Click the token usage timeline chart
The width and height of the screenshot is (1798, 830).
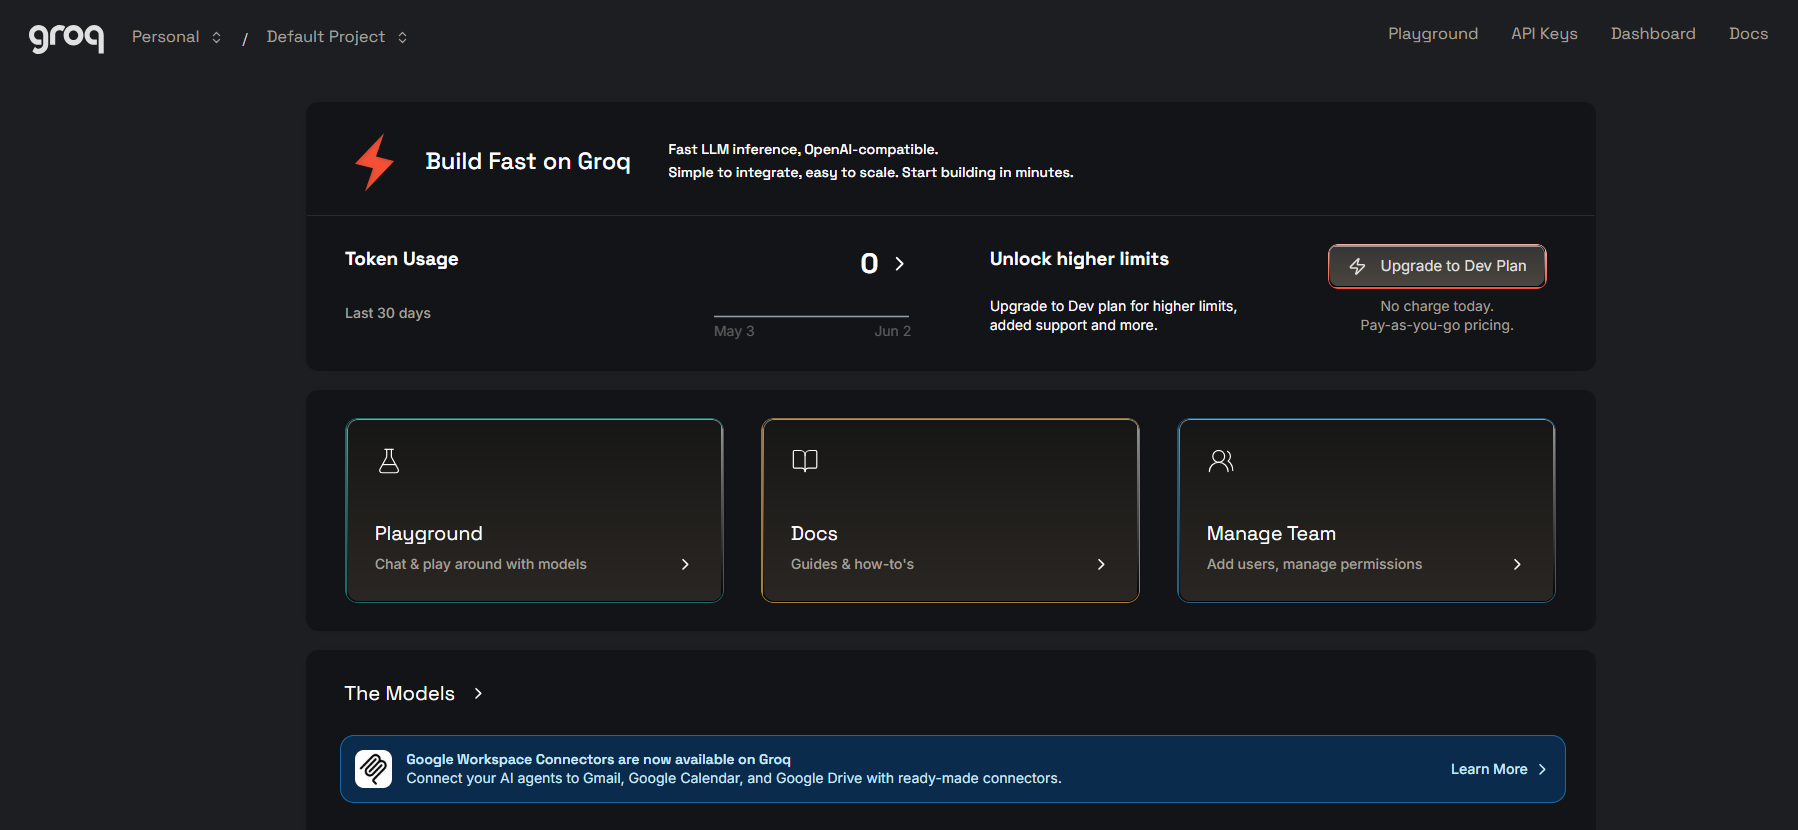click(811, 316)
